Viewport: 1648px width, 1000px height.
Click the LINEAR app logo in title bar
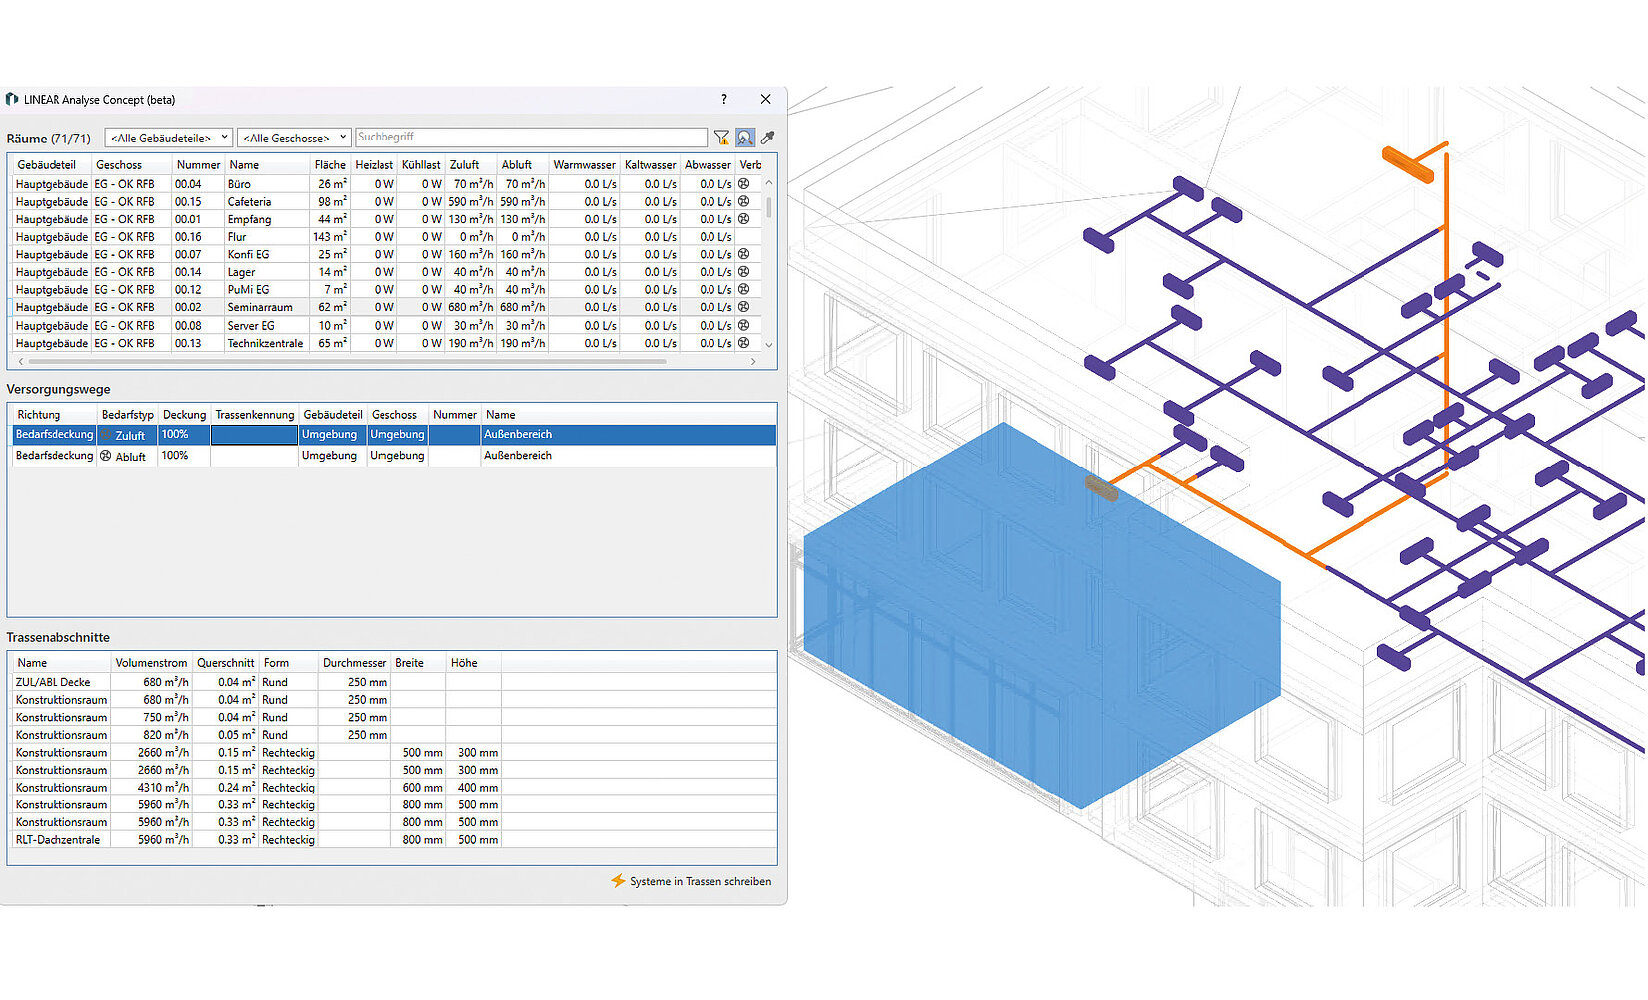tap(12, 99)
